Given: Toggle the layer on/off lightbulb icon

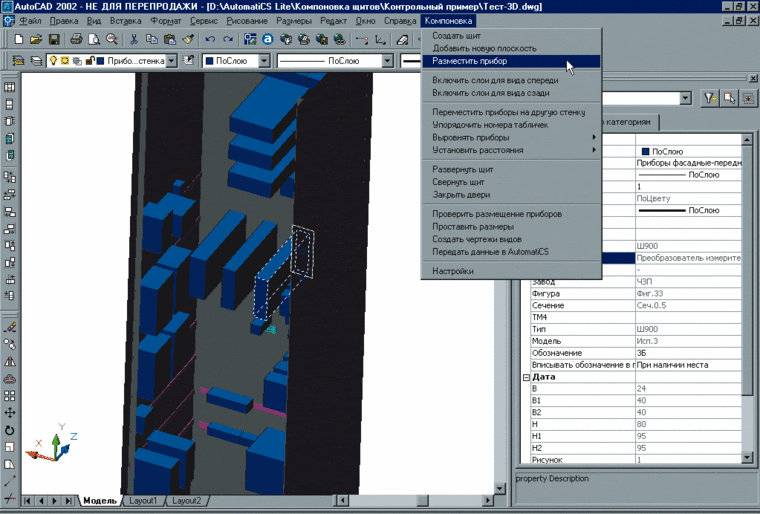Looking at the screenshot, I should [x=53, y=61].
